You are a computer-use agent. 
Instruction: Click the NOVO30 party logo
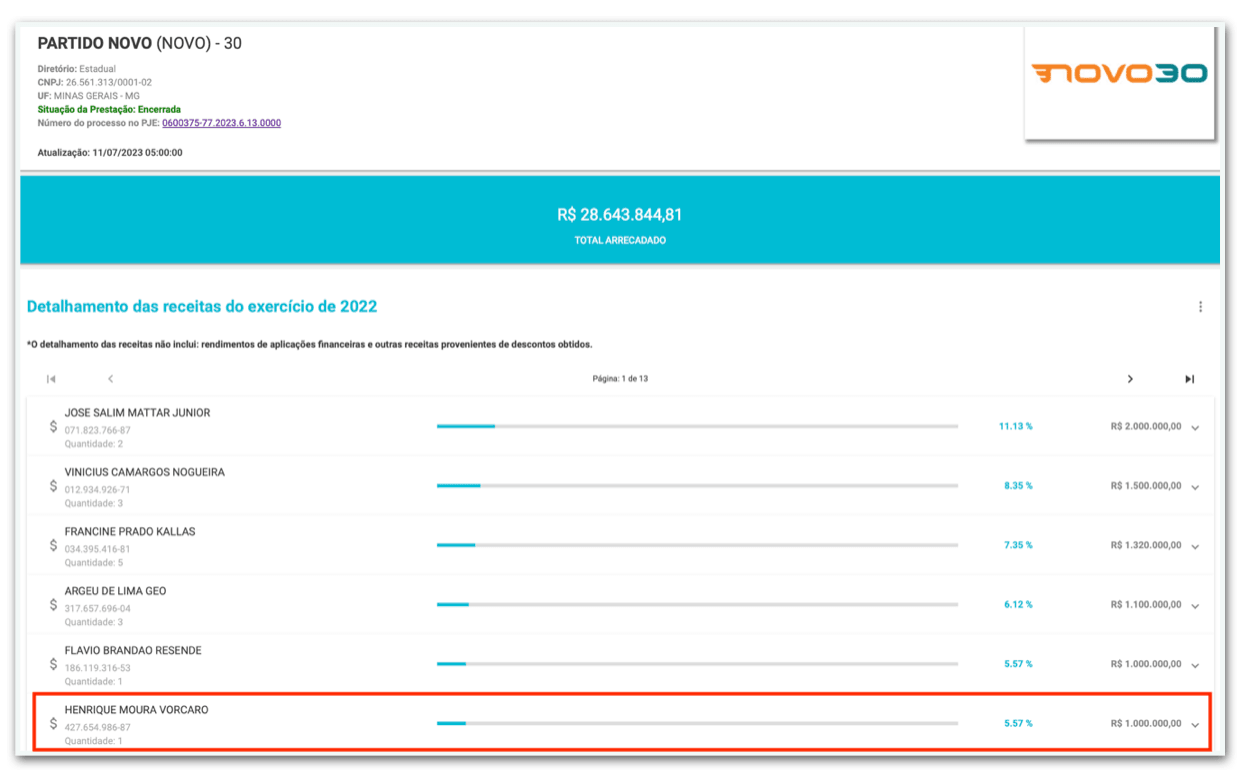[1119, 73]
